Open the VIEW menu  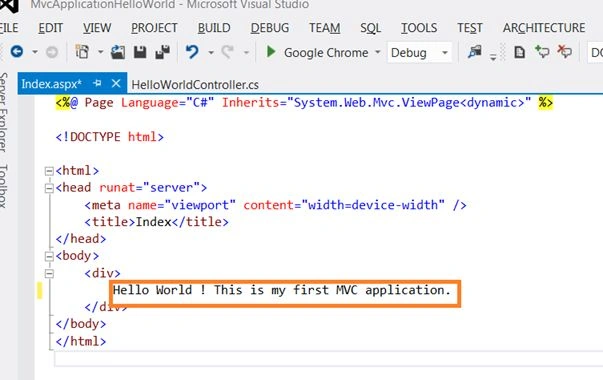tap(97, 28)
